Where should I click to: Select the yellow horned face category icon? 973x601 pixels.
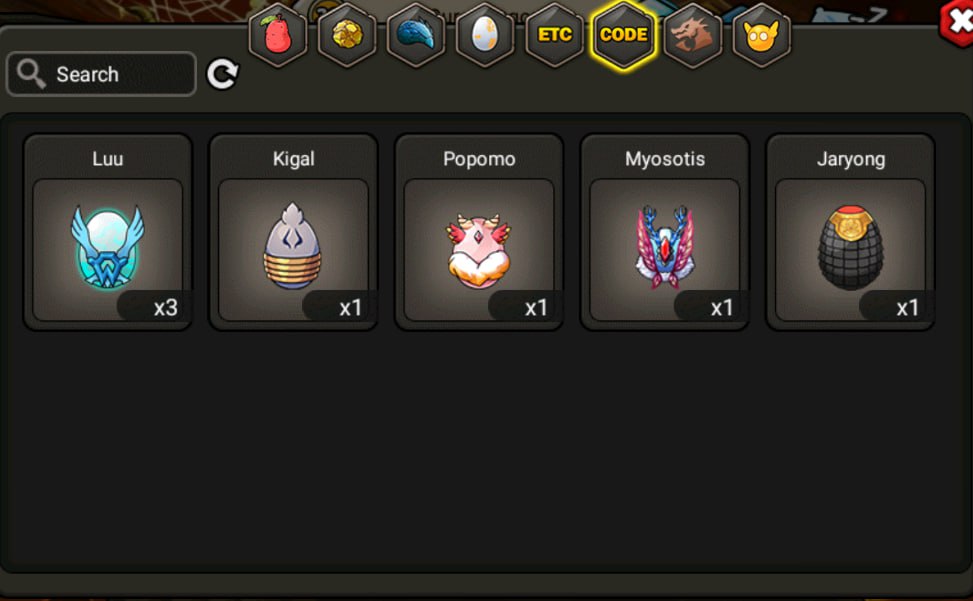tap(761, 35)
